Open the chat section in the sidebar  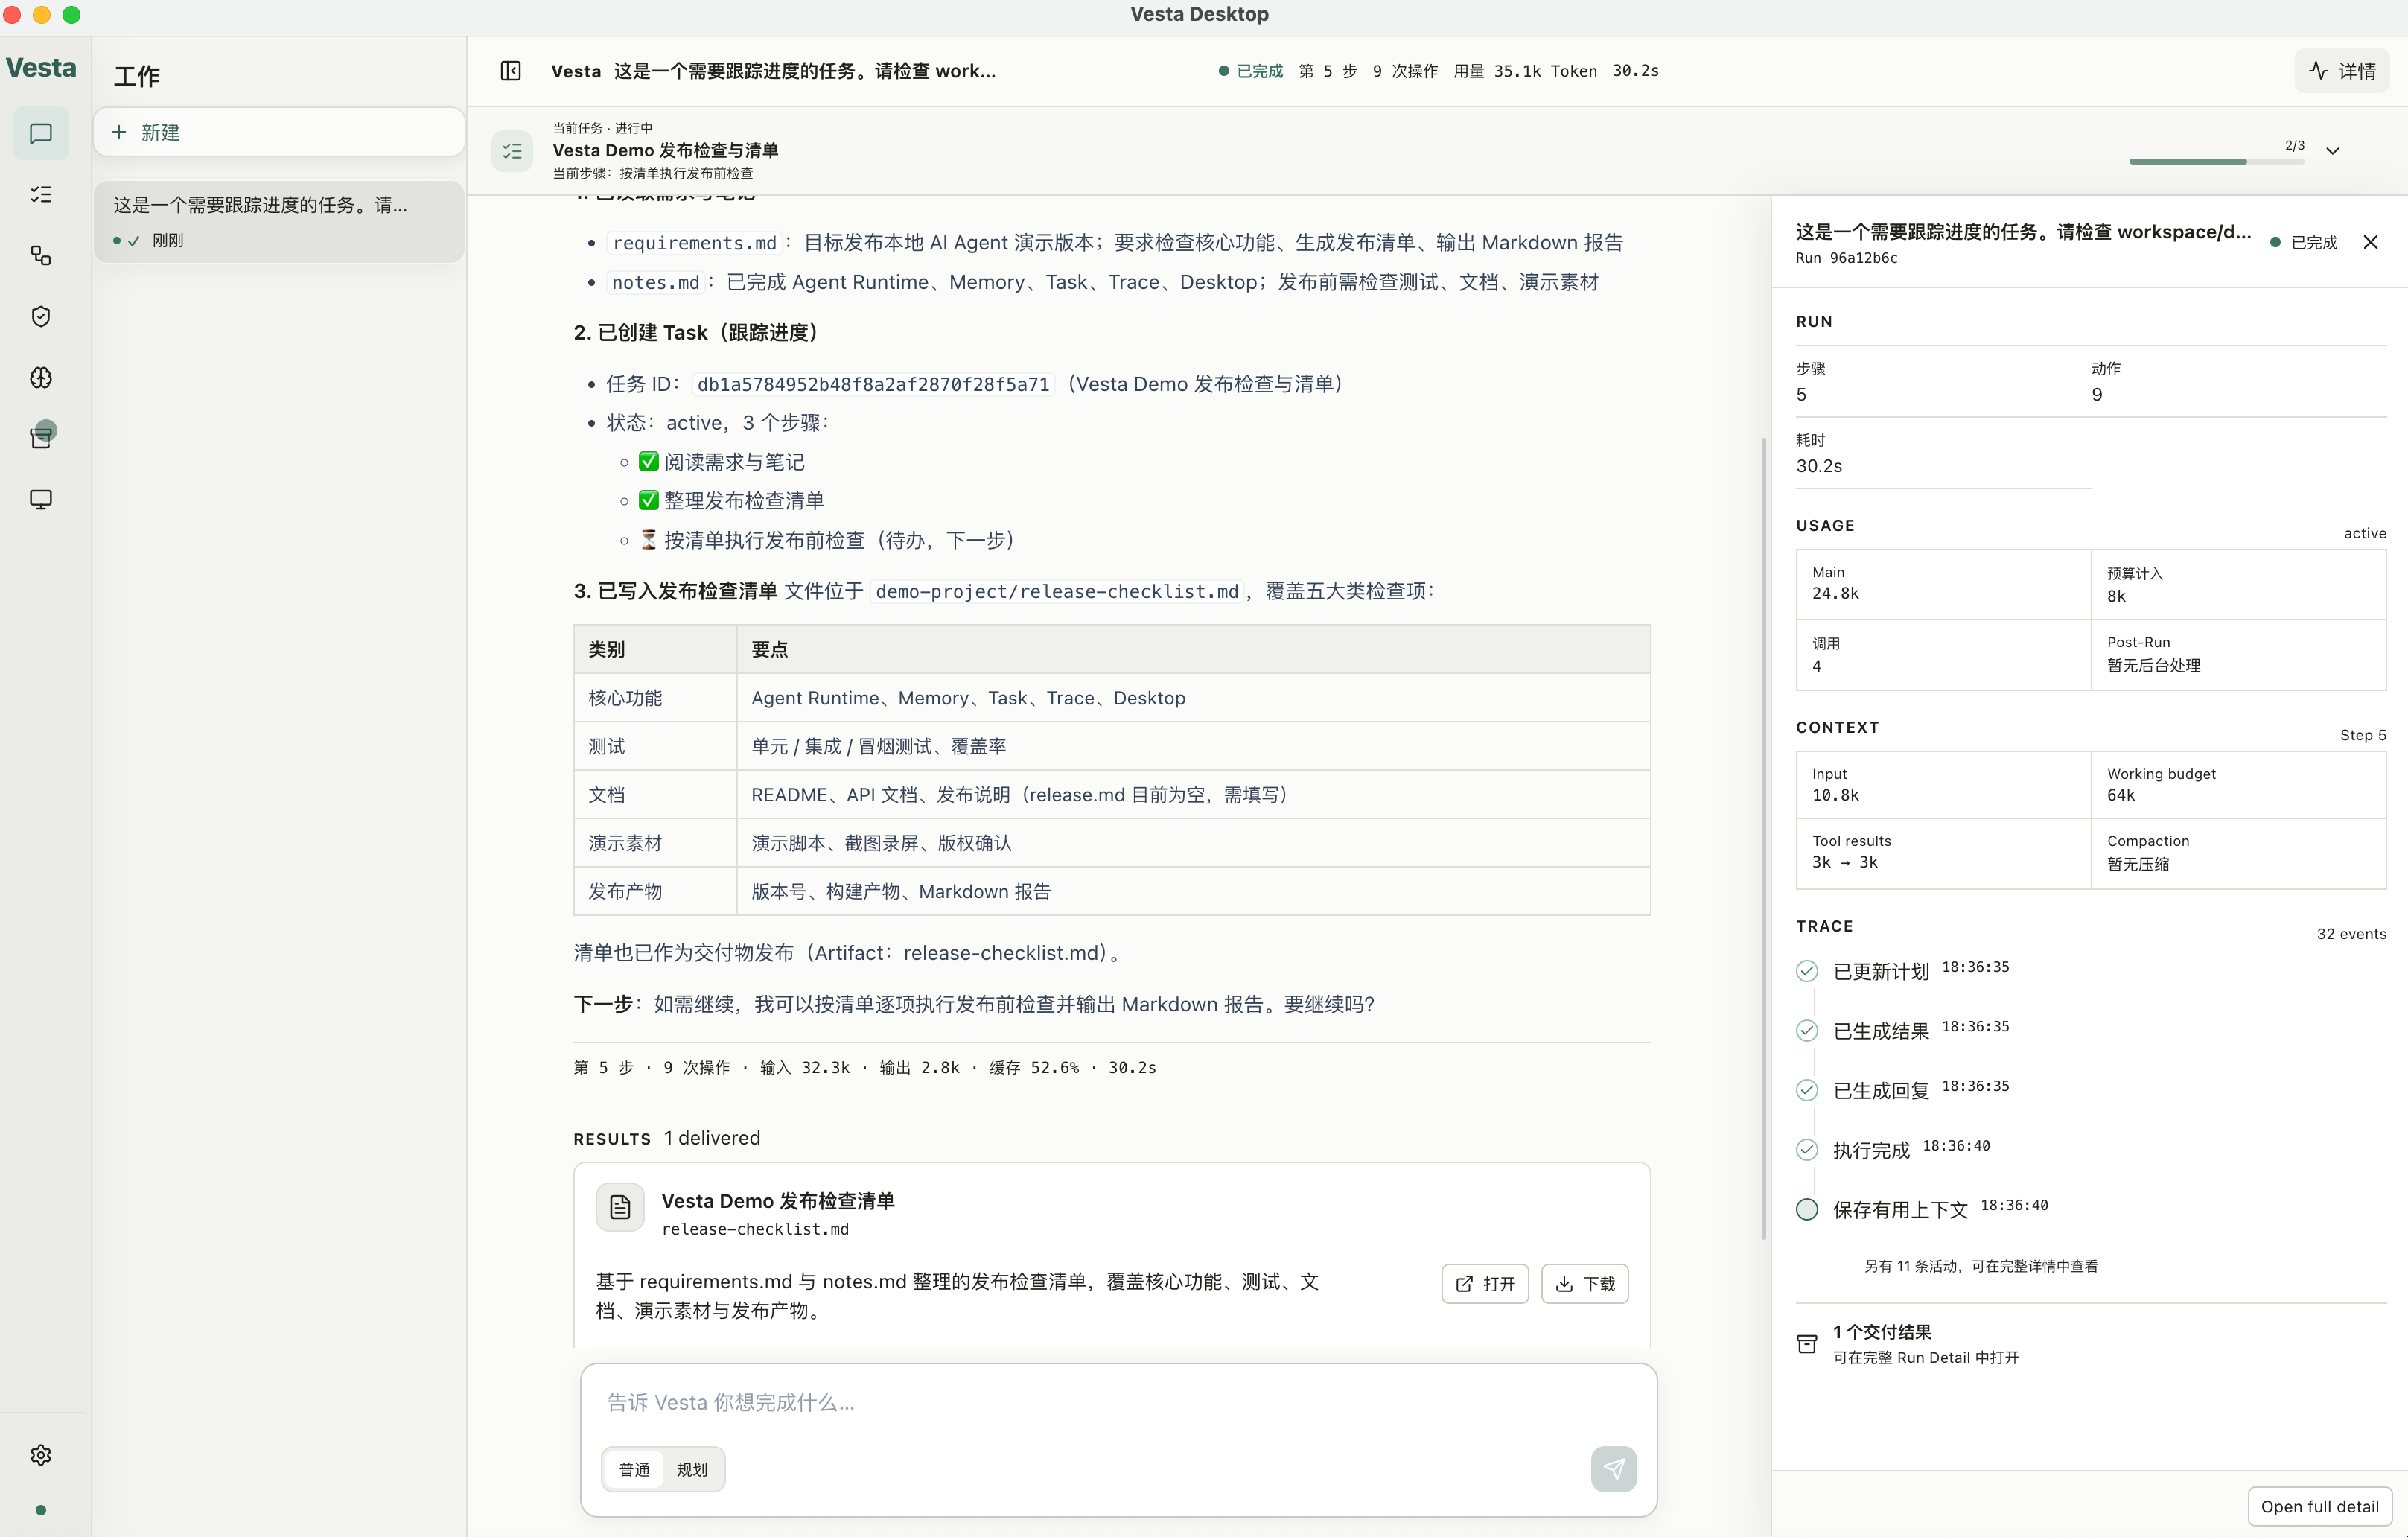41,133
